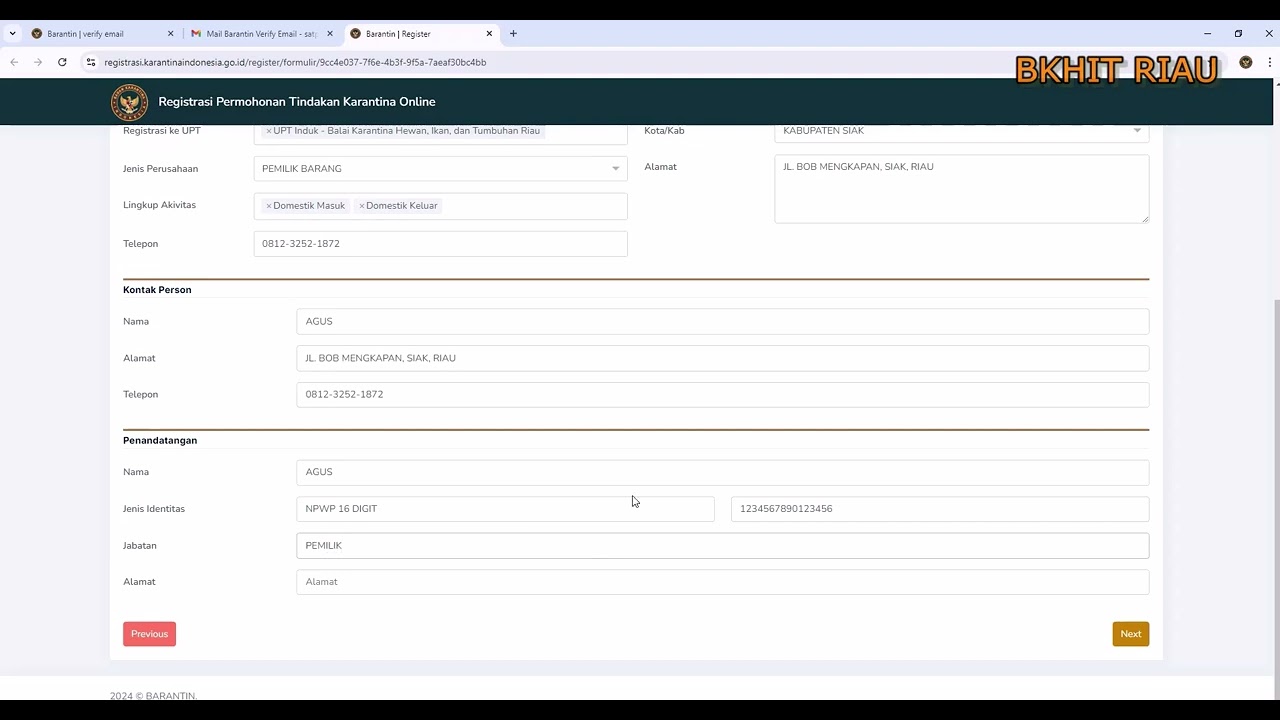Screen dimensions: 1280x720
Task: Close the Mail Barantin Verify Email tab
Action: click(330, 34)
